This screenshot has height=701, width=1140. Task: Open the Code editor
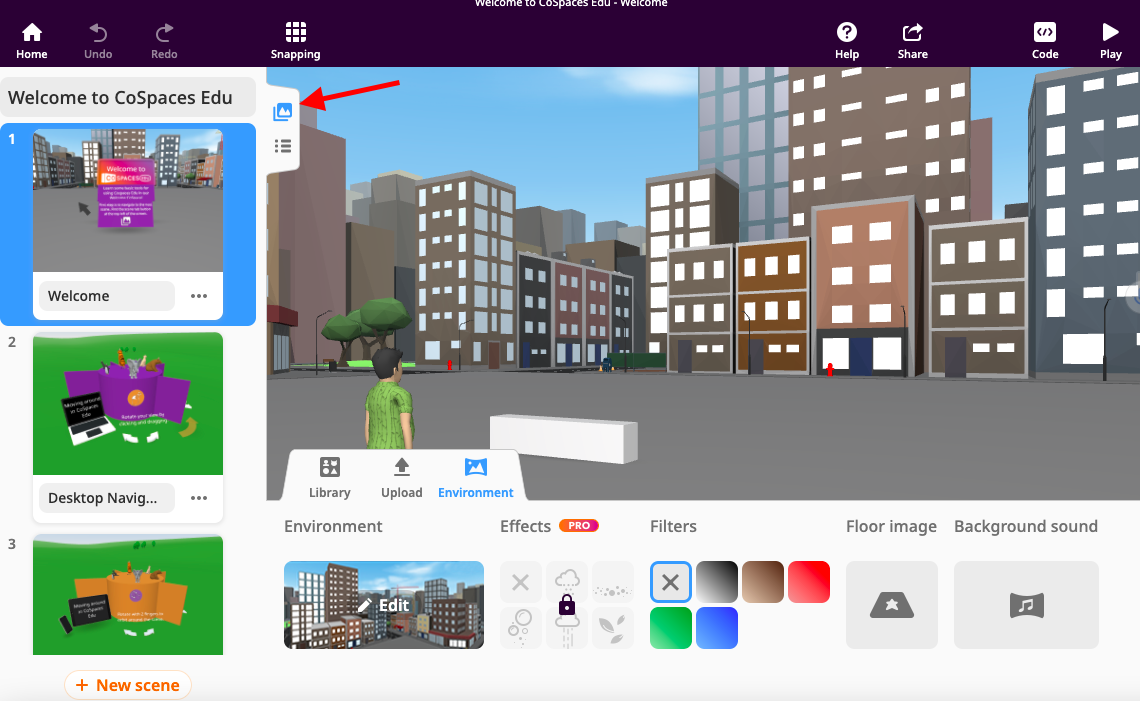[1045, 41]
